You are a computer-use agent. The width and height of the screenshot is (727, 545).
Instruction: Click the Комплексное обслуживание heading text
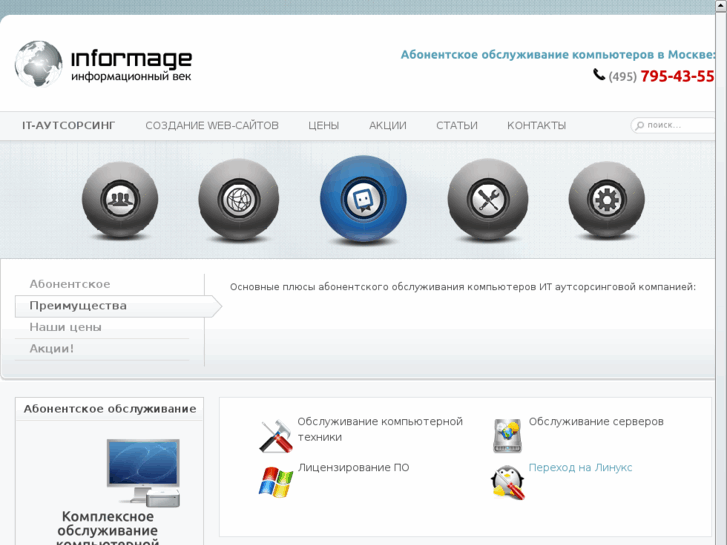(108, 527)
